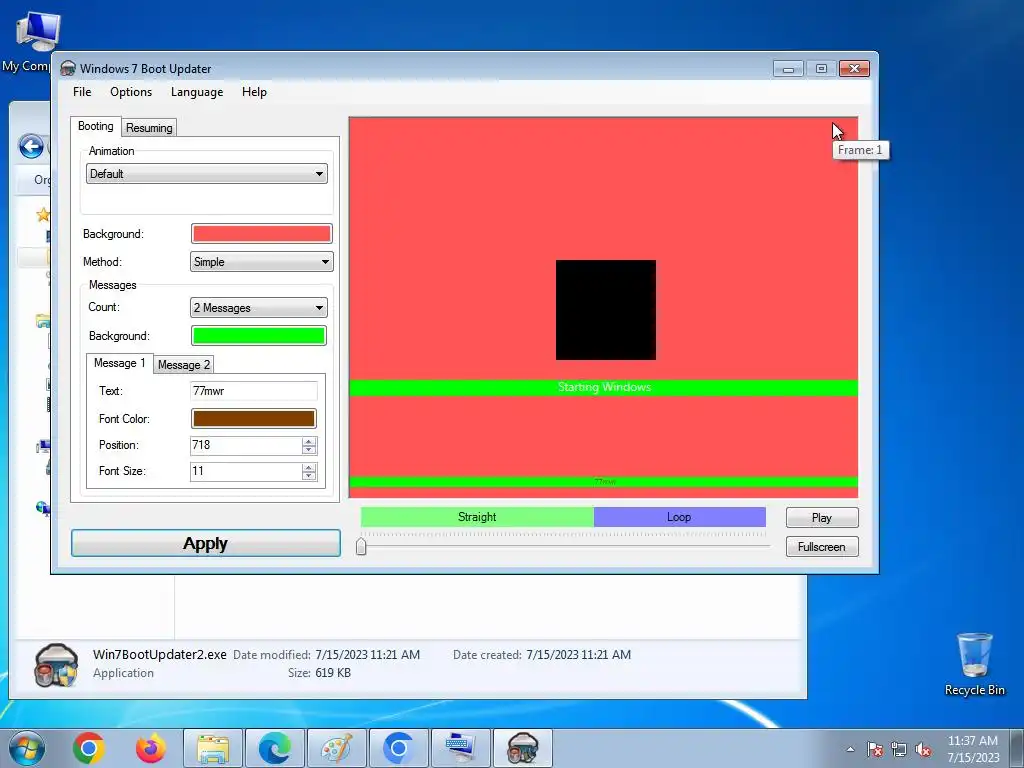Click the message Text field containing 77mwr
The image size is (1024, 768).
[x=253, y=391]
